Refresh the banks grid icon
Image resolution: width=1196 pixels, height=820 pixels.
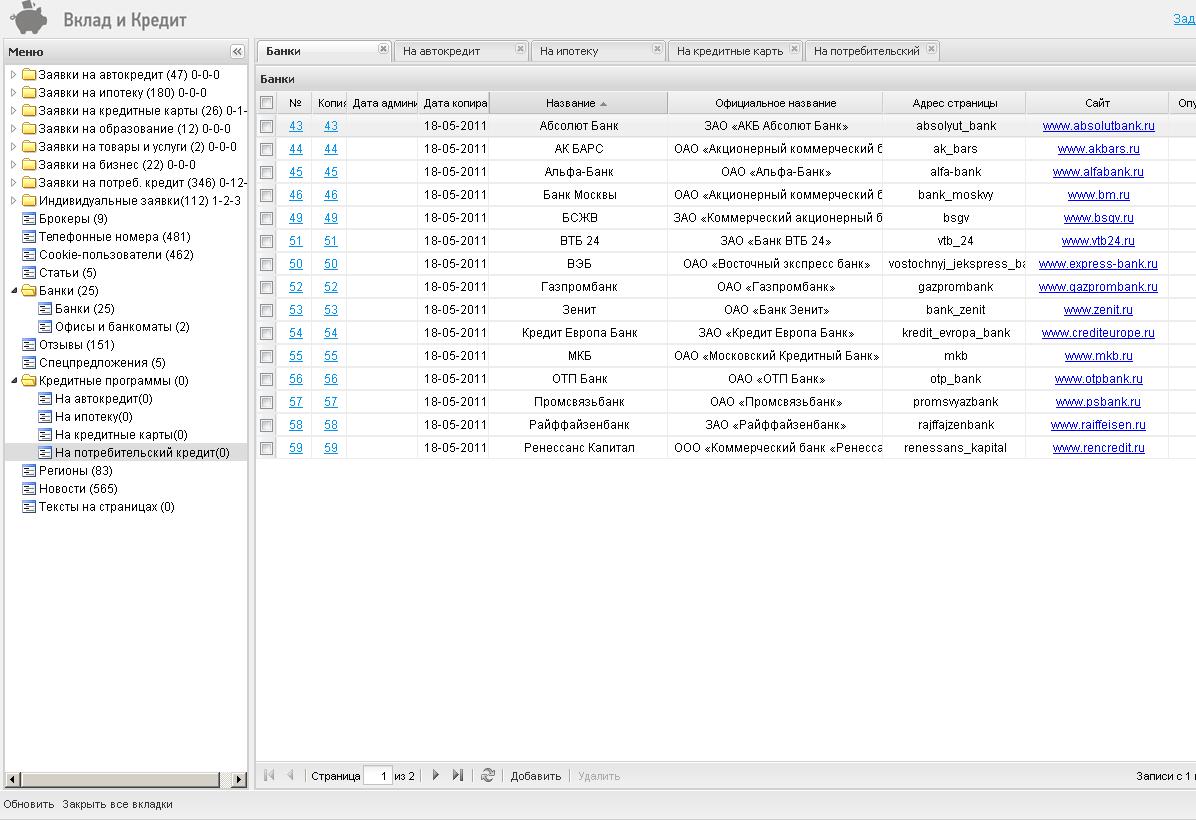point(488,775)
